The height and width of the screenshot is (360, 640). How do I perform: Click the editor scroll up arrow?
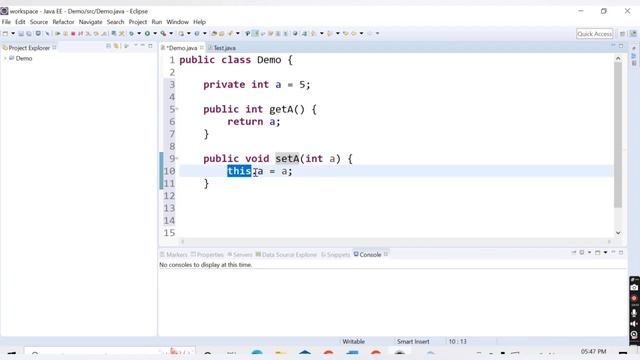pos(618,59)
